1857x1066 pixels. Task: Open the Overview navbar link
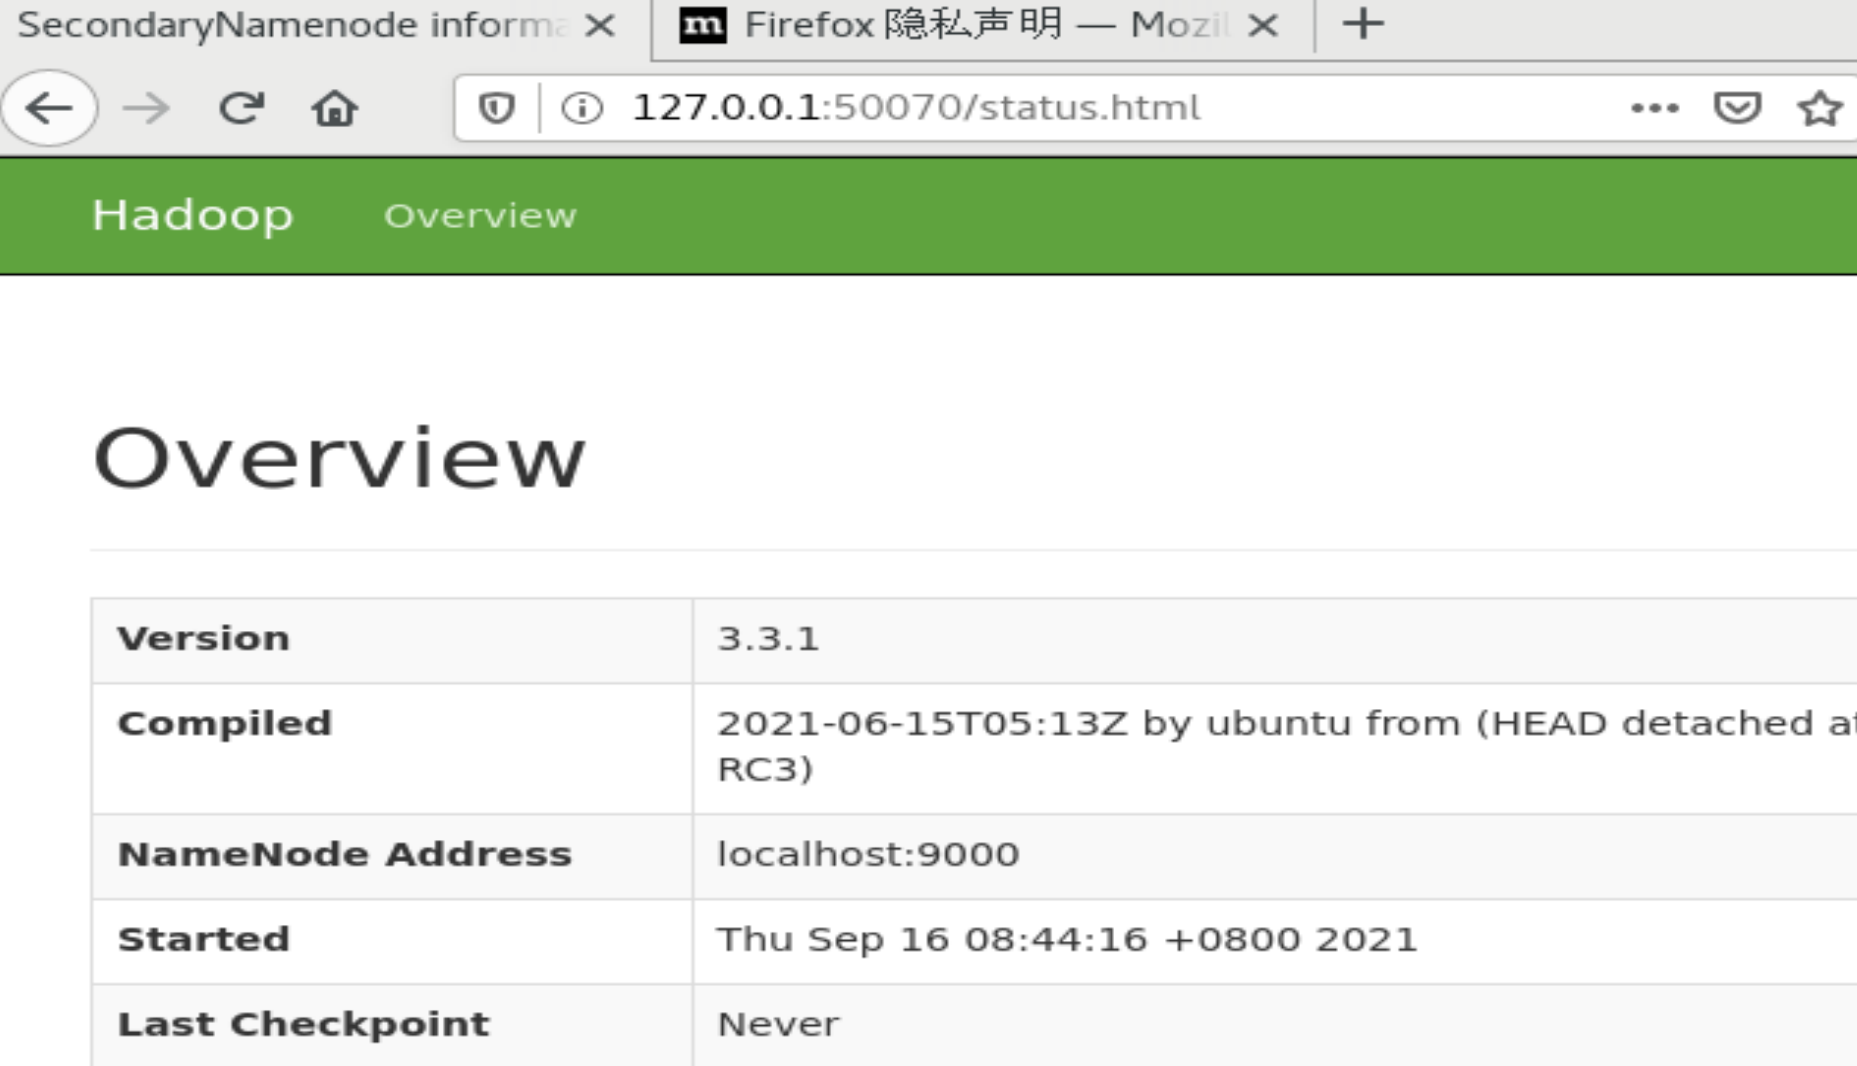click(x=480, y=216)
